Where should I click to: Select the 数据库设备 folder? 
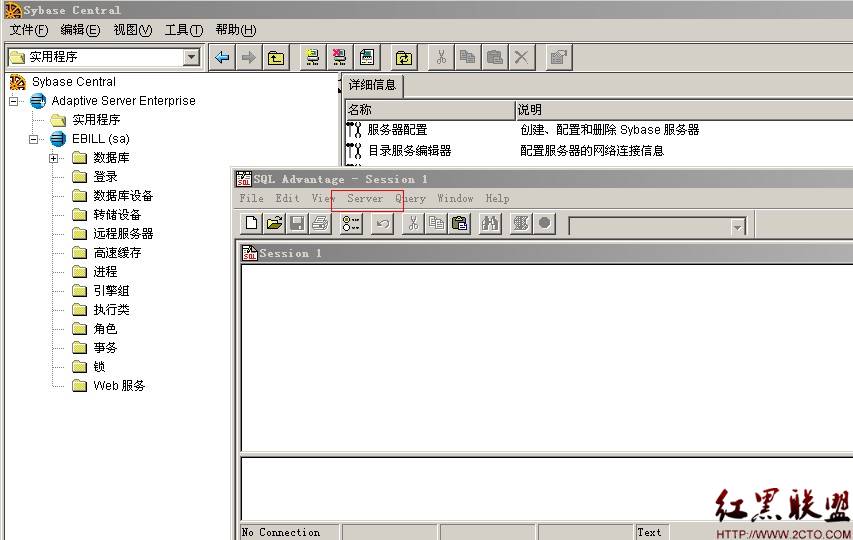[123, 196]
